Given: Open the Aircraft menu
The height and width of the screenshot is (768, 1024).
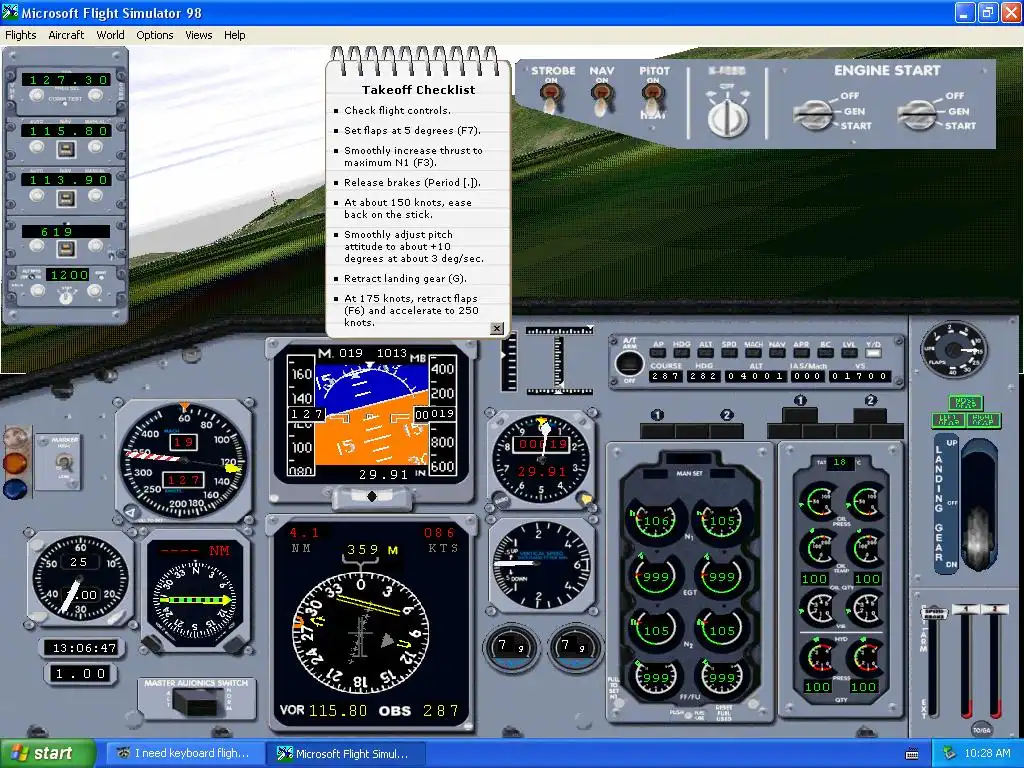Looking at the screenshot, I should [66, 35].
